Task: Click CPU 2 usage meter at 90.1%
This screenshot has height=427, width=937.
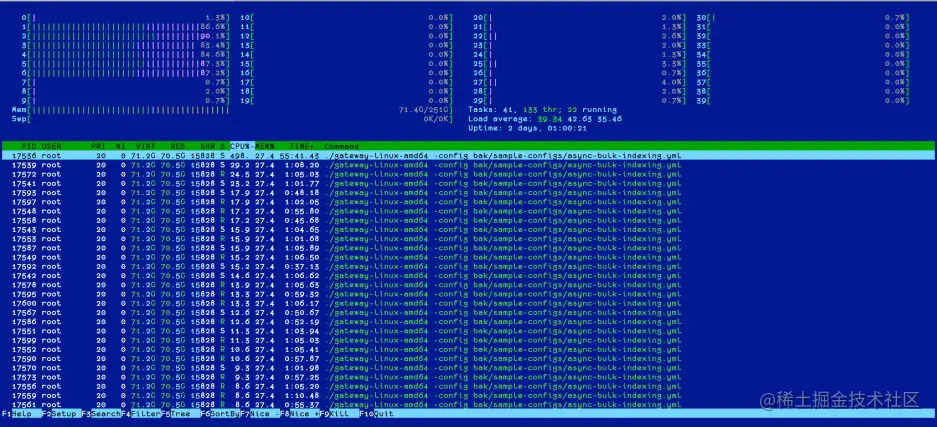Action: tap(126, 36)
